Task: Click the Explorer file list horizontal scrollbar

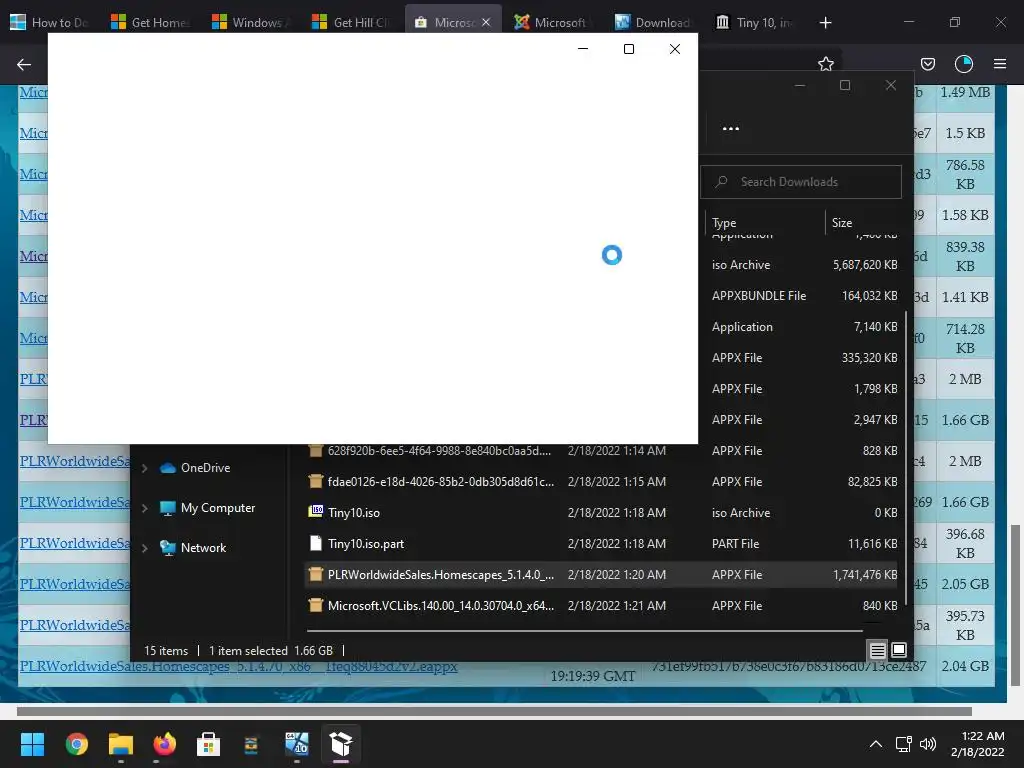Action: point(584,632)
